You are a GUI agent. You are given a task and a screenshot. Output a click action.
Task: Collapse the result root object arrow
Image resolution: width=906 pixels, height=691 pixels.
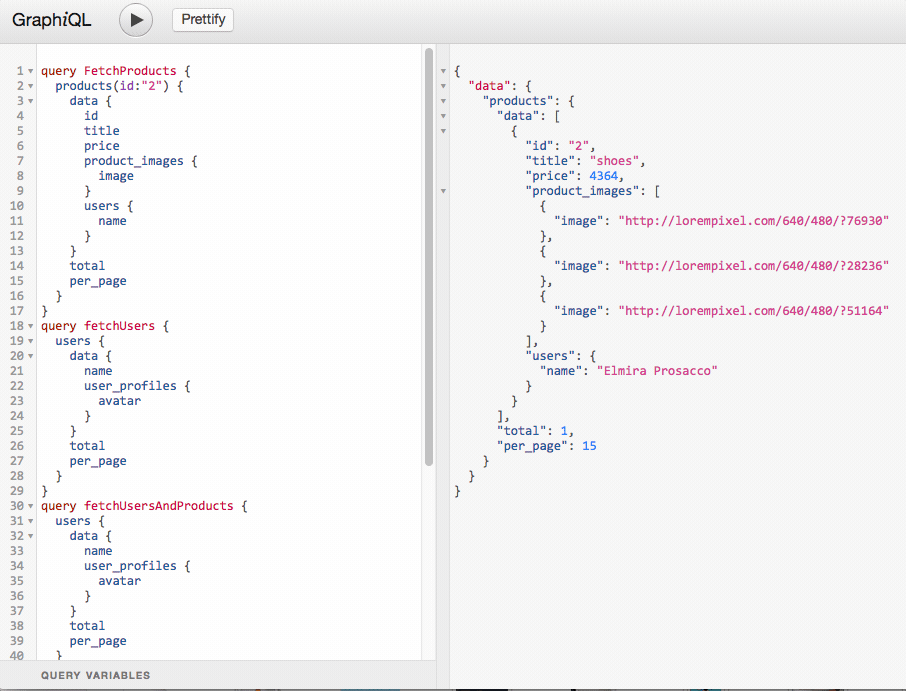click(443, 71)
